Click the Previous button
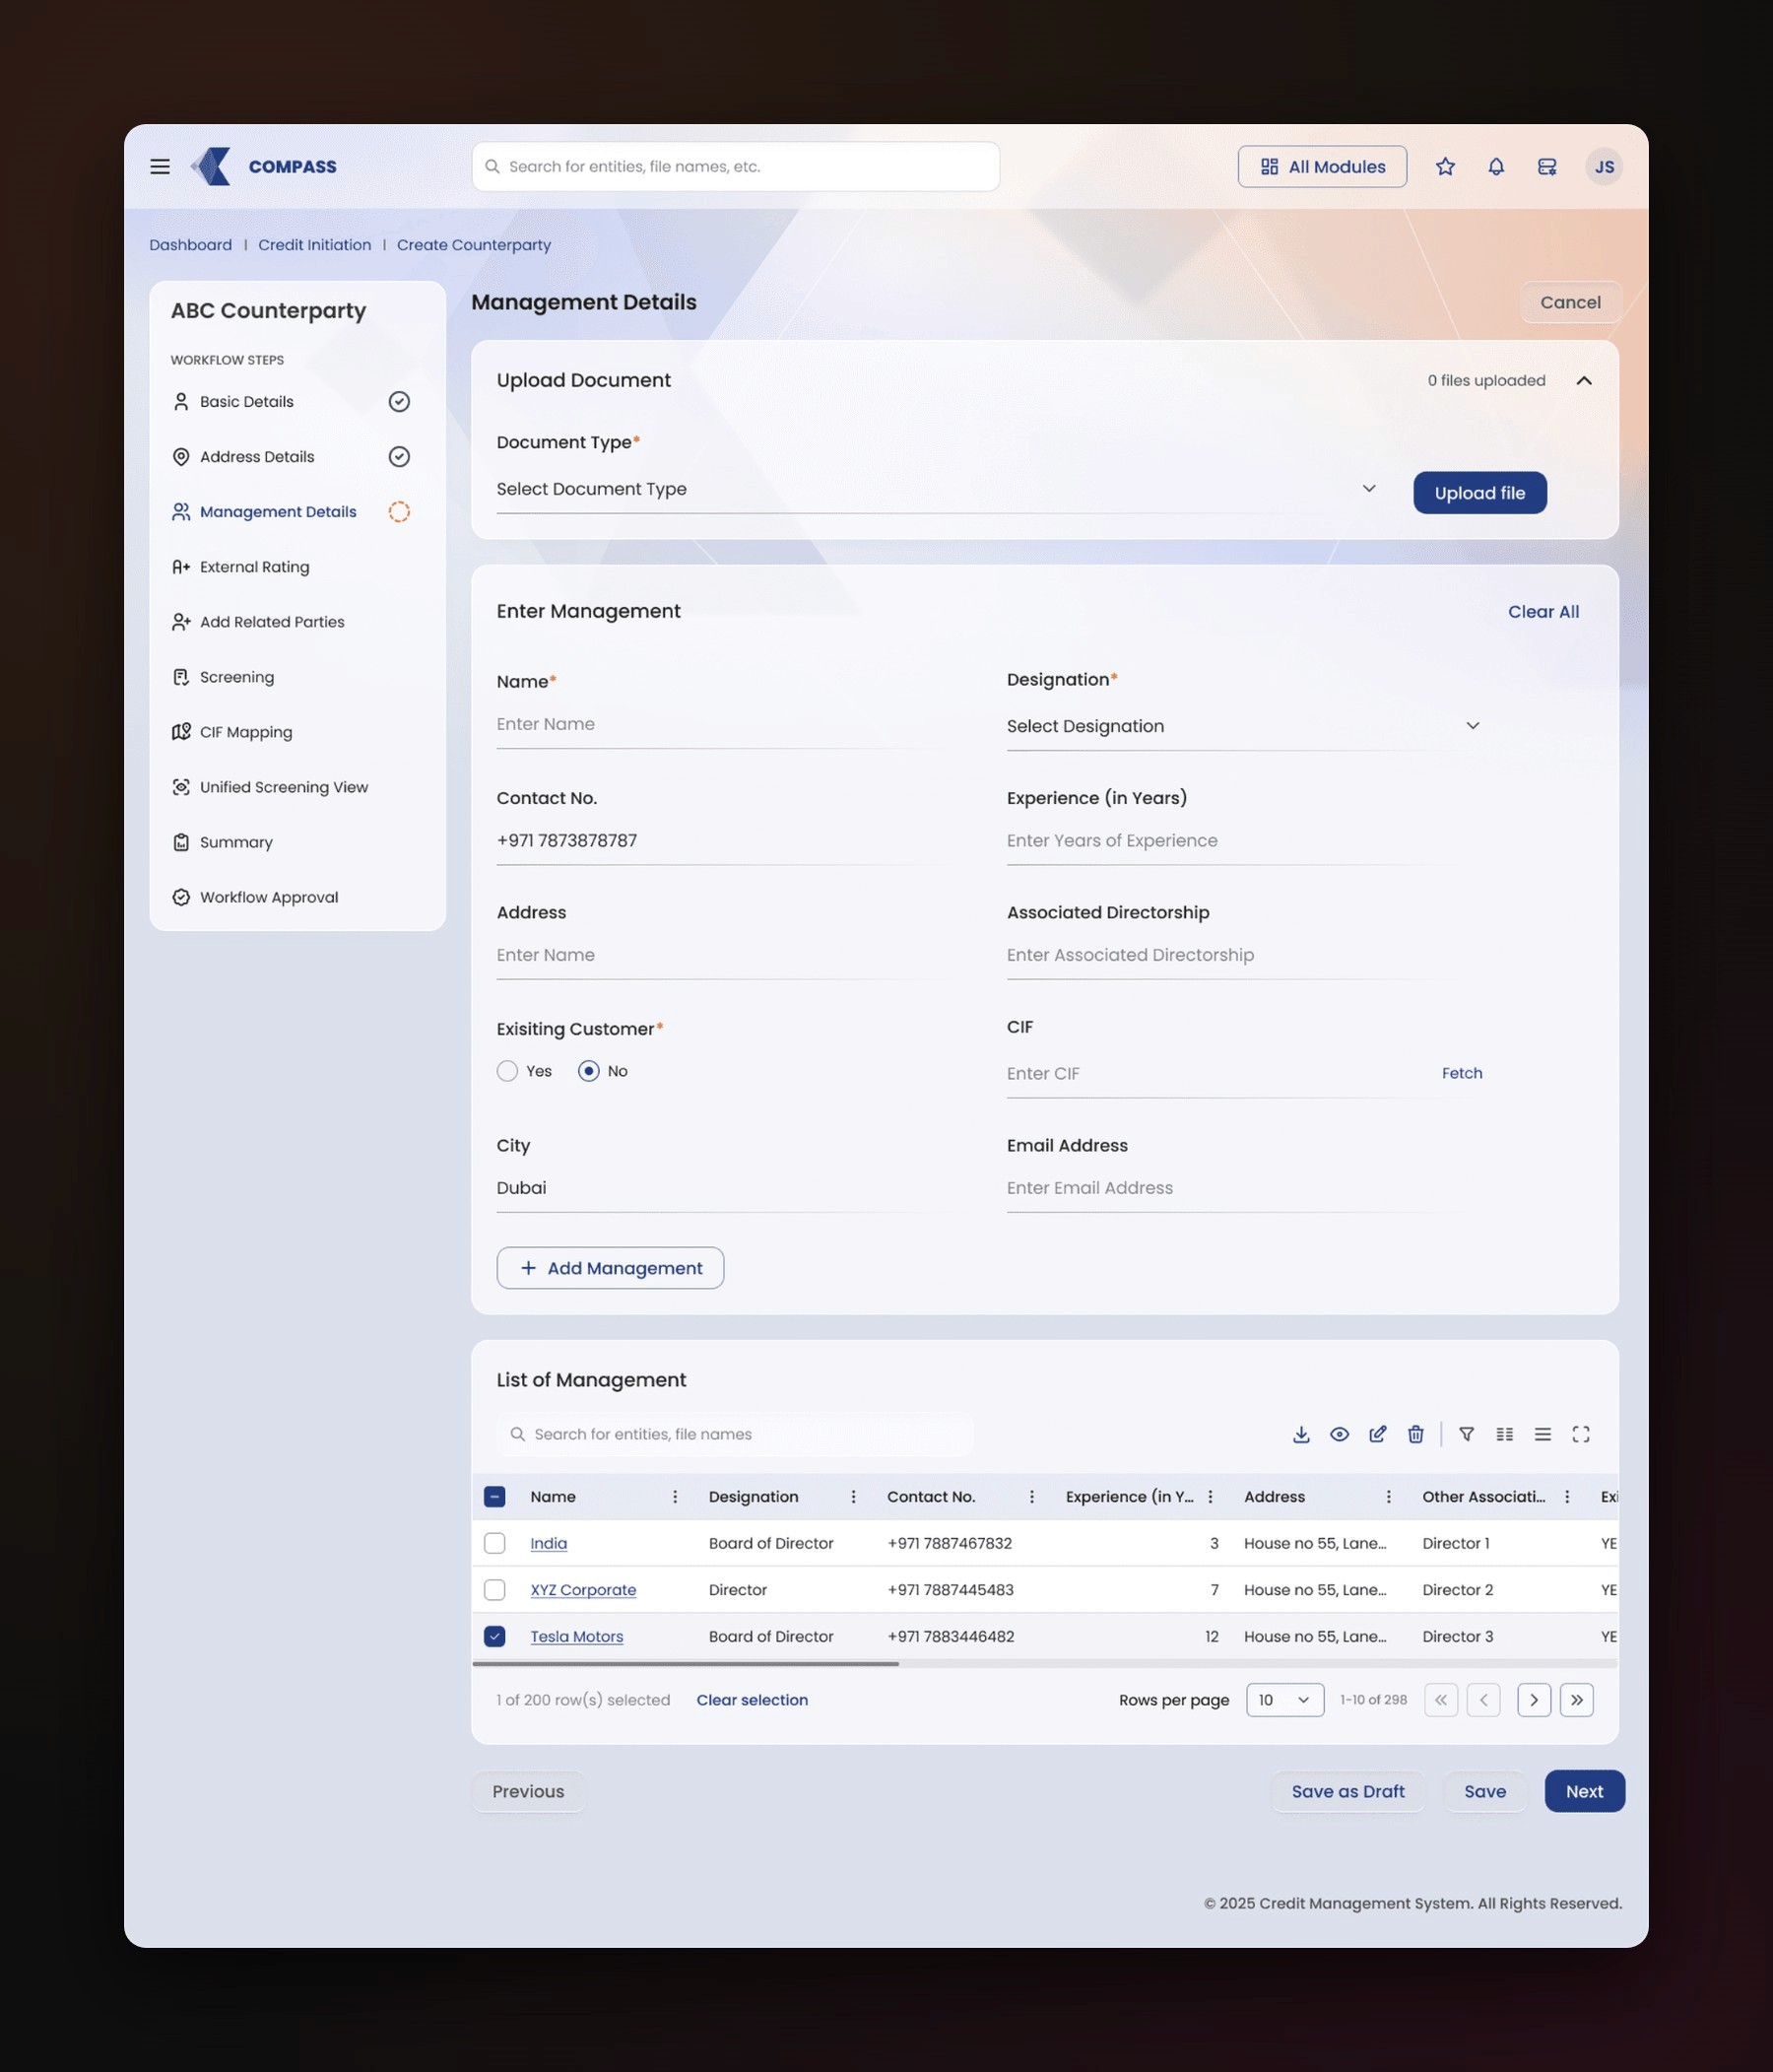Screen dimensions: 1773x2072 tap(528, 1791)
